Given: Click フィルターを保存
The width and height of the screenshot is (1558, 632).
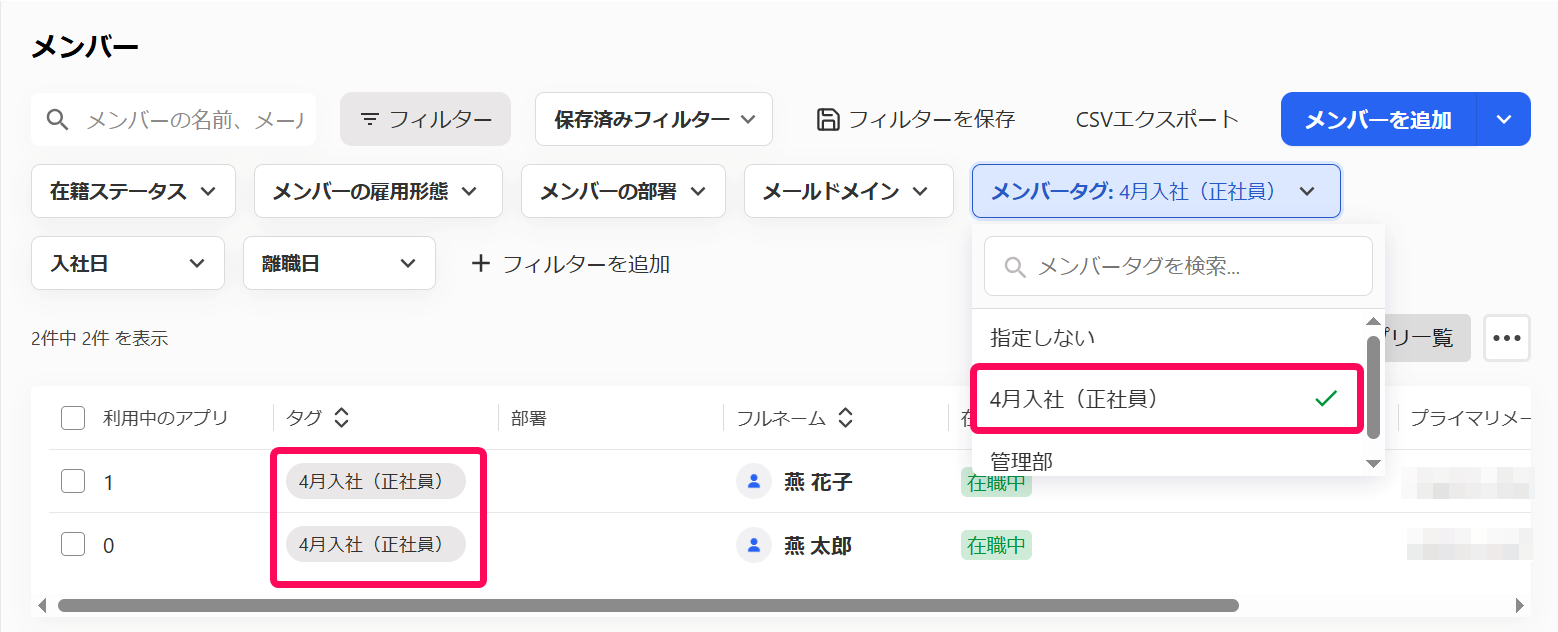Looking at the screenshot, I should (x=916, y=120).
